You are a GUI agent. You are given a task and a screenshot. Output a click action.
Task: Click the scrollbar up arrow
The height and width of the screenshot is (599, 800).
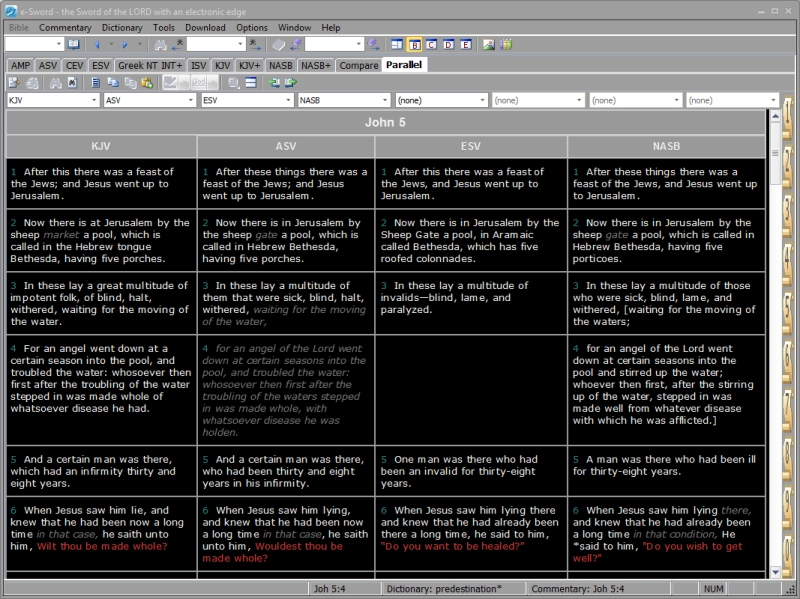[x=775, y=116]
